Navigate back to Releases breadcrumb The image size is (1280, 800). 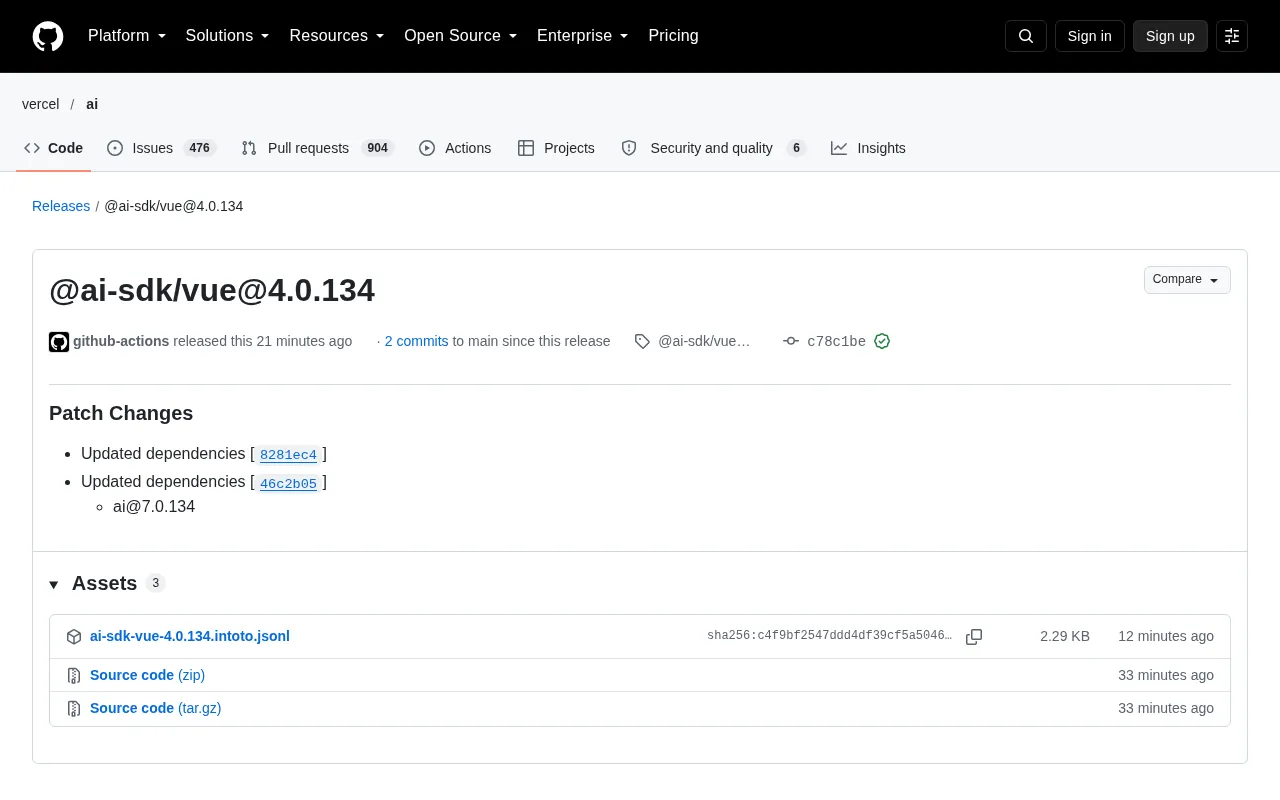61,206
